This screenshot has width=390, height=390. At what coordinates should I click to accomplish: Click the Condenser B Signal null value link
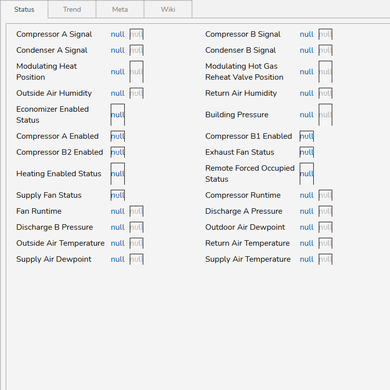pyautogui.click(x=307, y=50)
